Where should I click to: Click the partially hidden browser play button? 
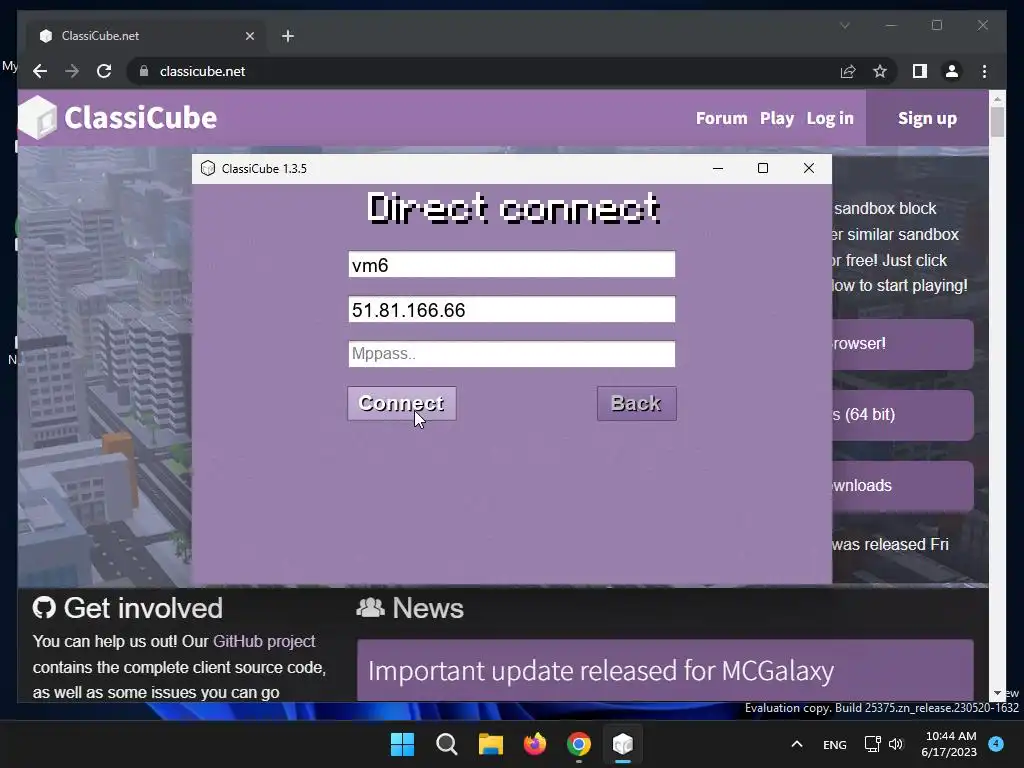(903, 344)
